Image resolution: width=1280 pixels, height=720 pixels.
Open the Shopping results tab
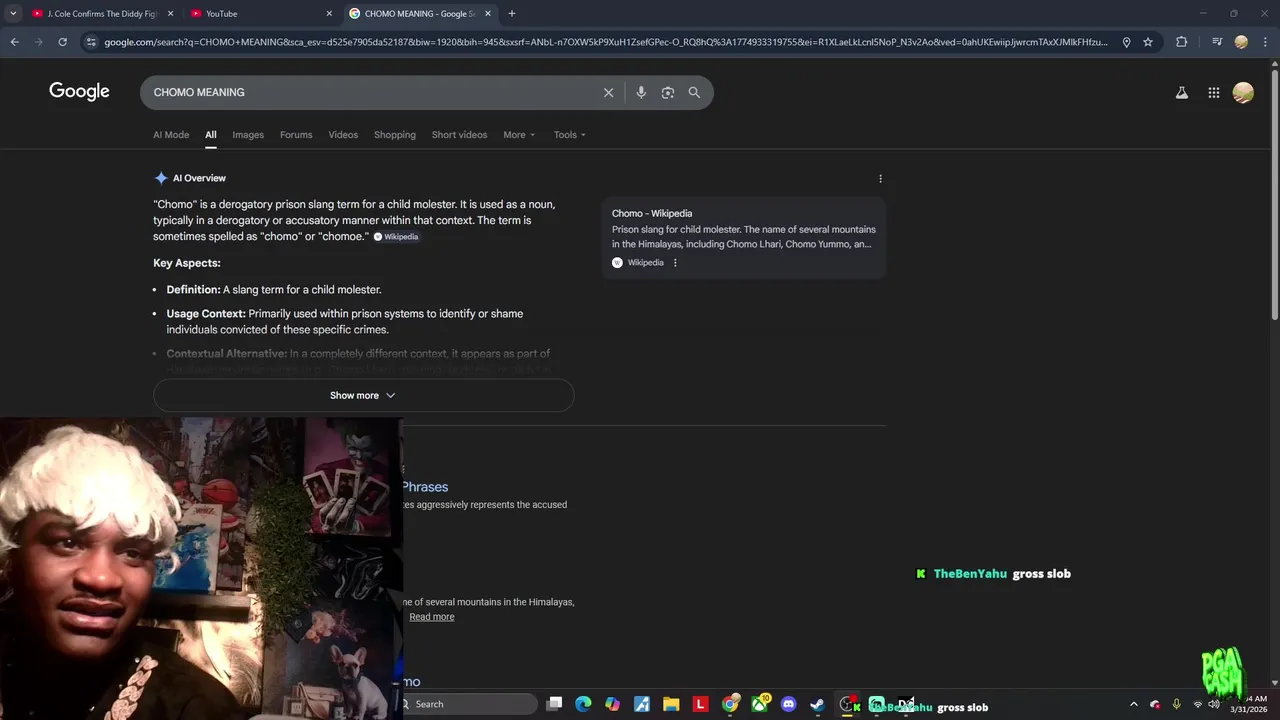point(395,135)
